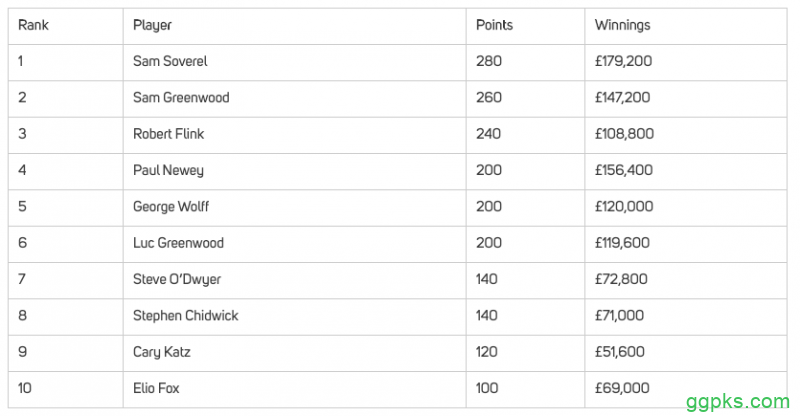The height and width of the screenshot is (416, 800).
Task: Select the £156,400 winnings cell
Action: click(x=623, y=170)
